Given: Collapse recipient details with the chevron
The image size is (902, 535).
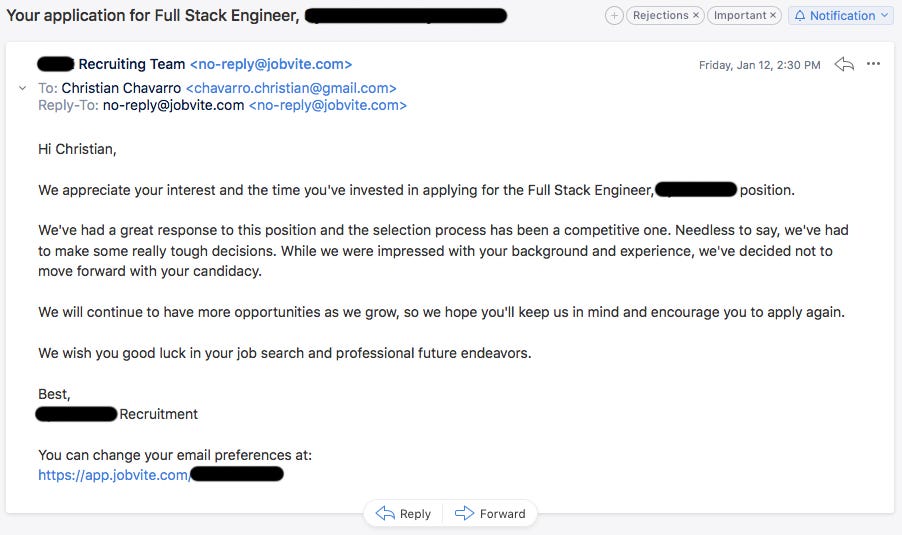Looking at the screenshot, I should coord(23,88).
